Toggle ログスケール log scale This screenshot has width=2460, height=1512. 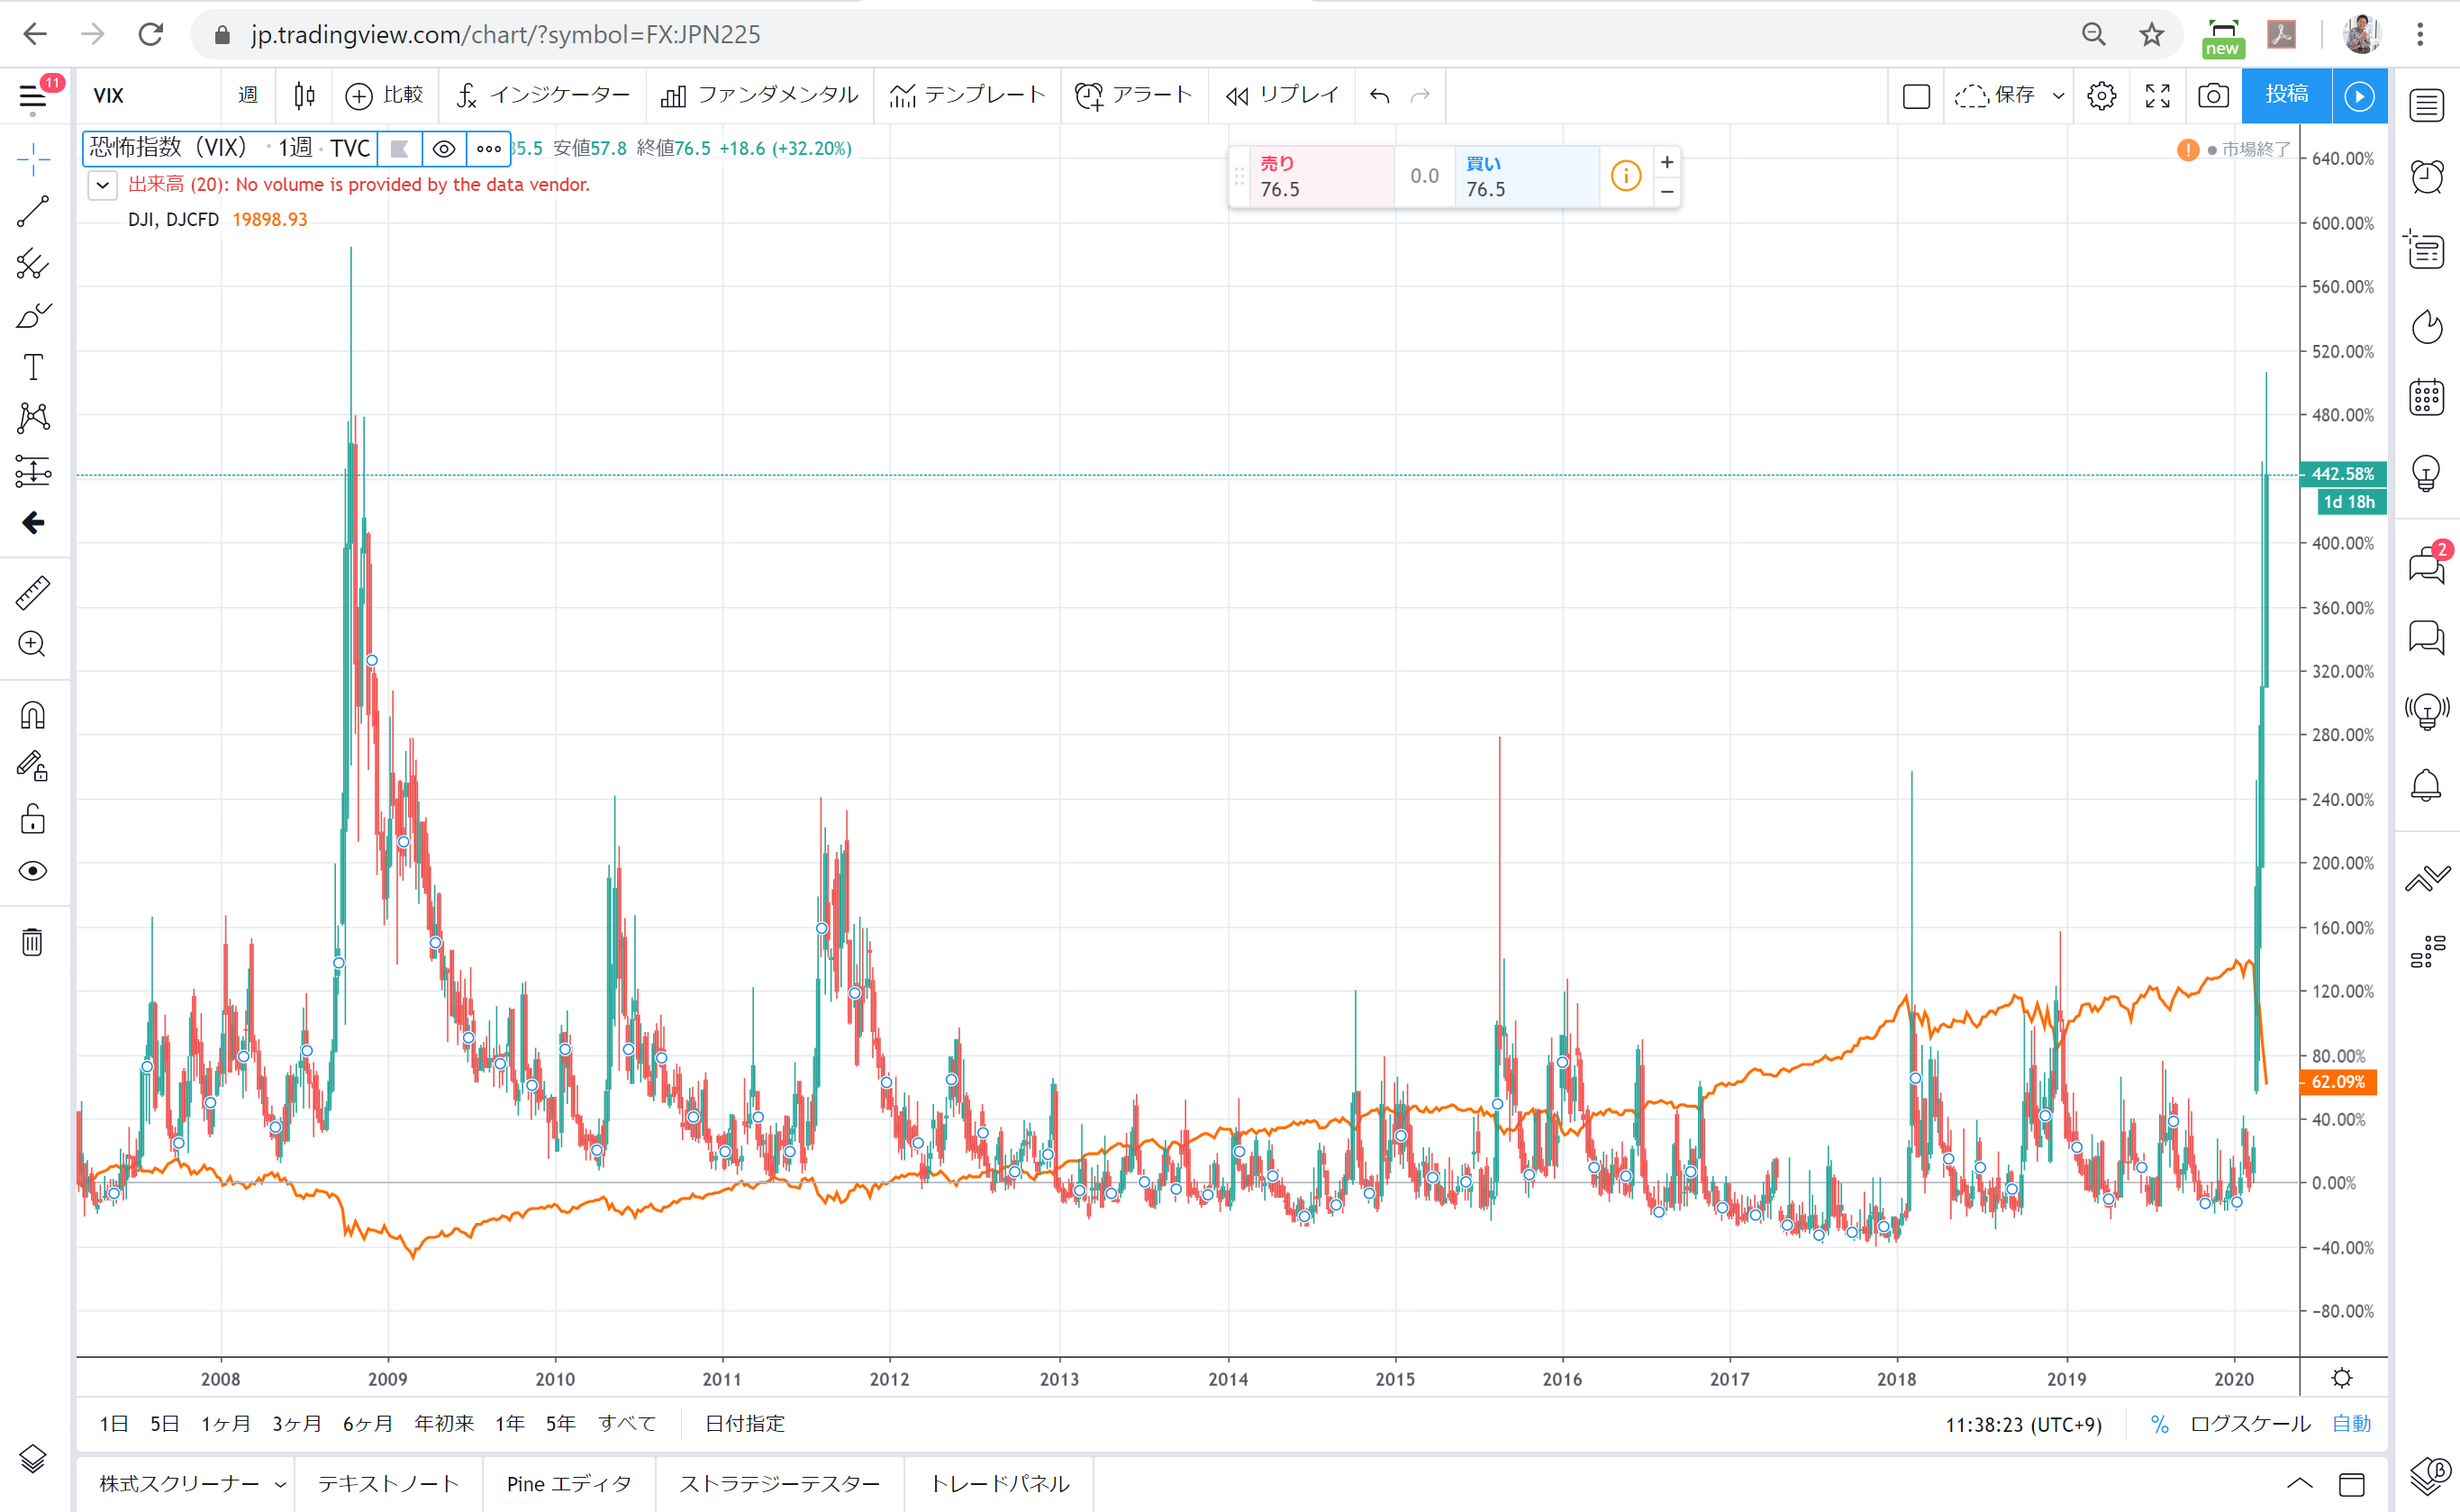pyautogui.click(x=2250, y=1424)
